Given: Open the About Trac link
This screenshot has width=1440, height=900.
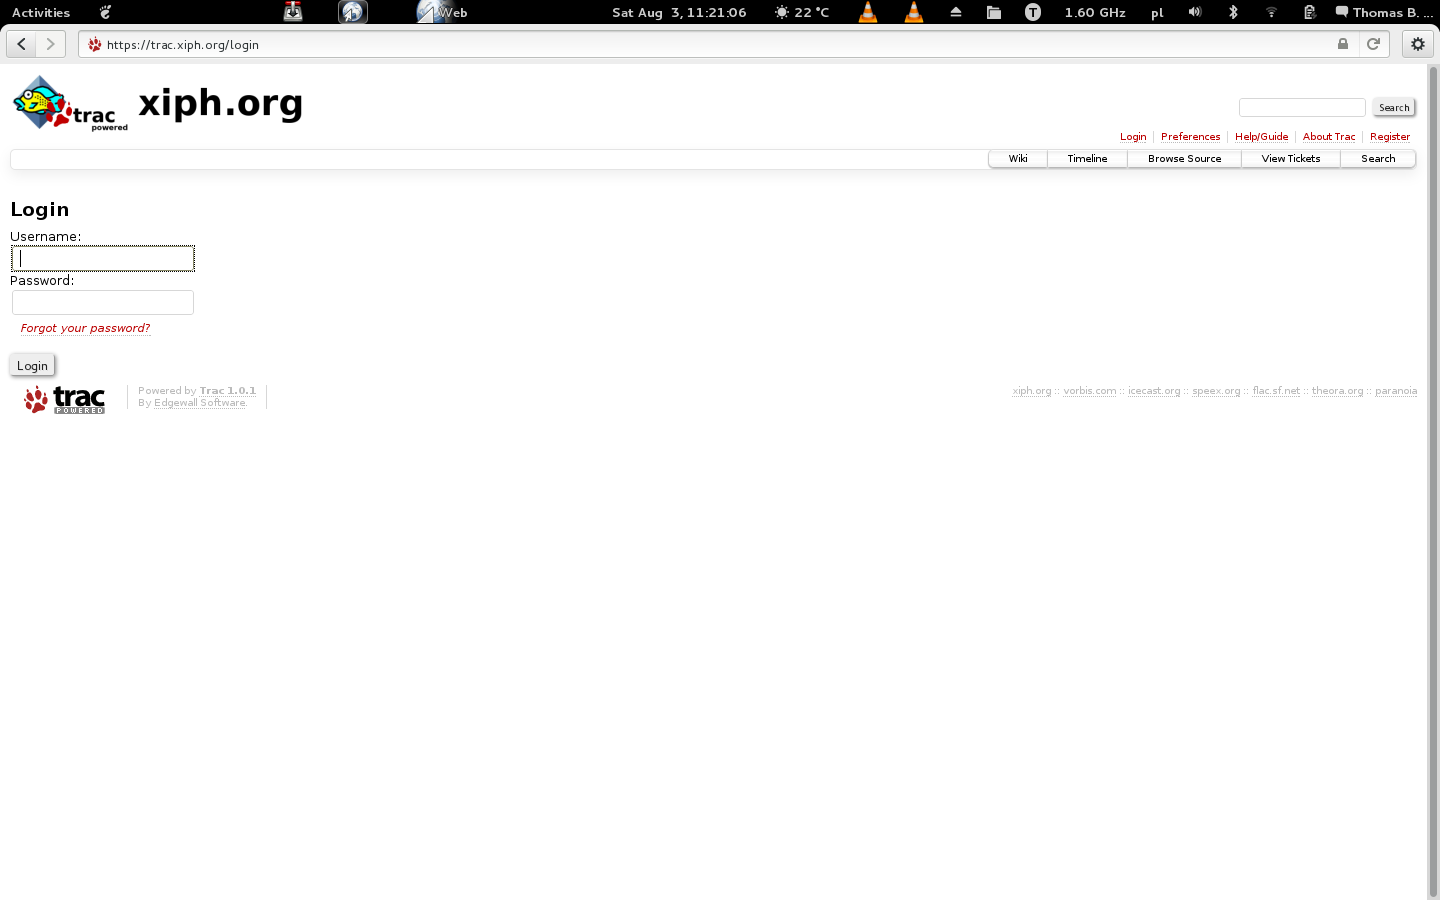Looking at the screenshot, I should pyautogui.click(x=1329, y=137).
